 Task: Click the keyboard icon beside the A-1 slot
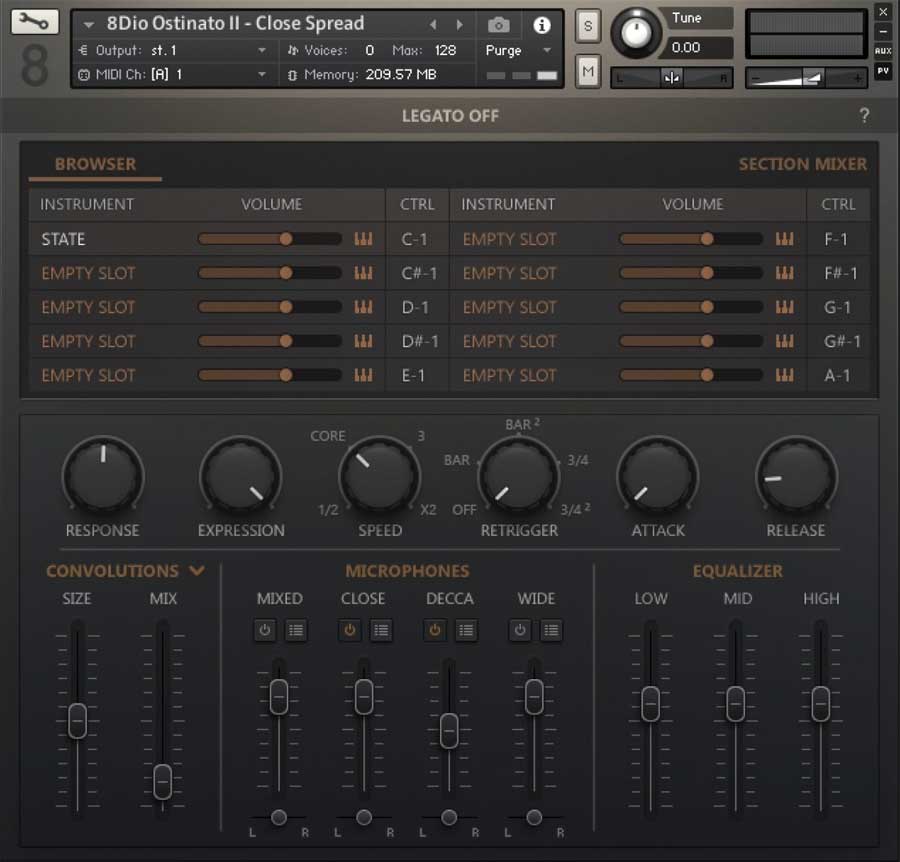(x=785, y=375)
